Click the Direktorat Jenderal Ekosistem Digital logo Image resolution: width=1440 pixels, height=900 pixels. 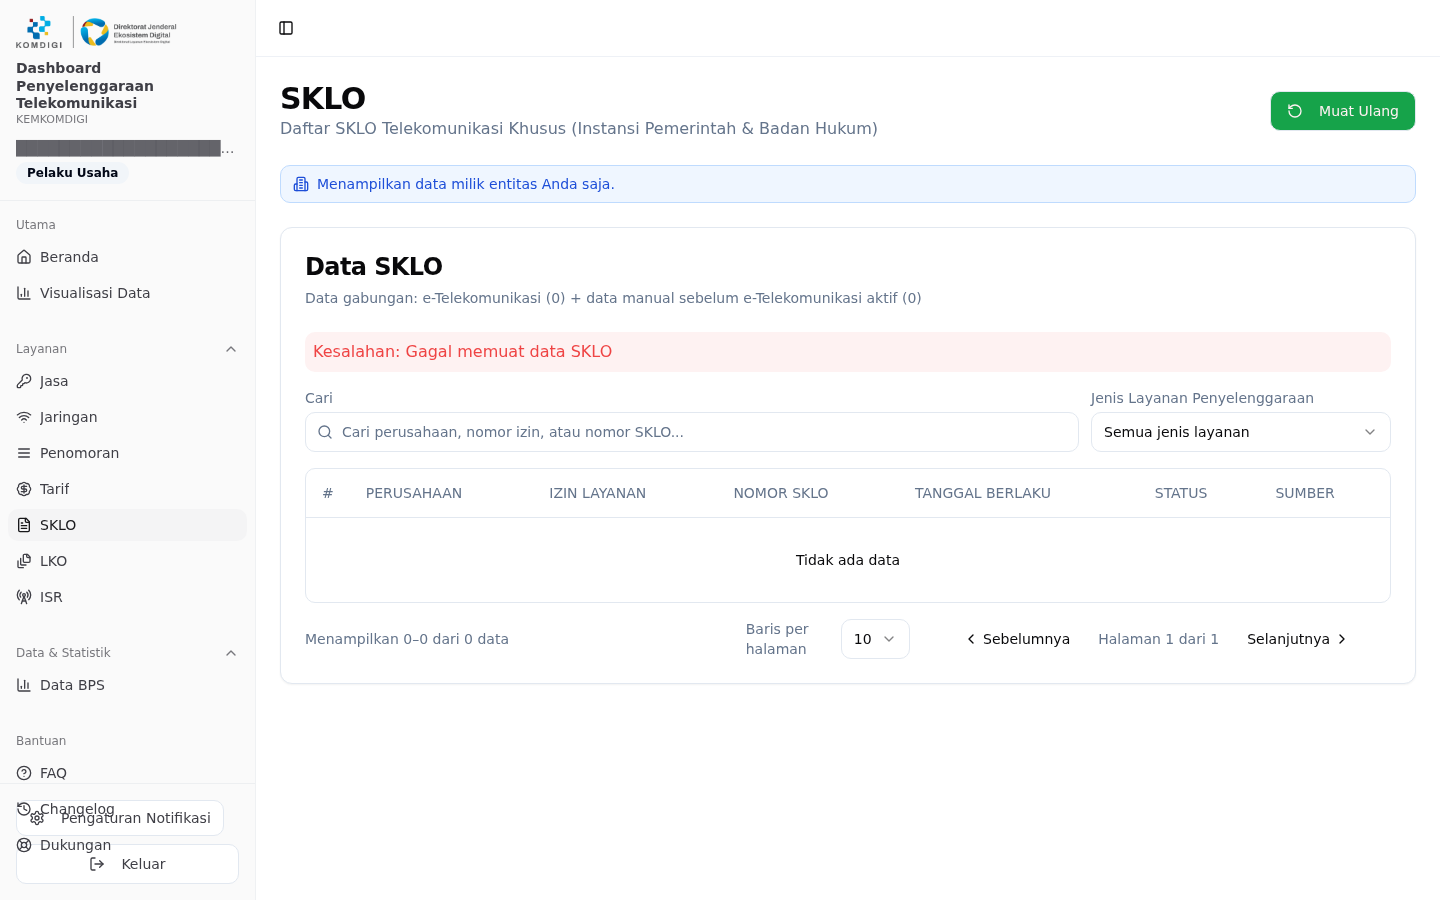[129, 32]
